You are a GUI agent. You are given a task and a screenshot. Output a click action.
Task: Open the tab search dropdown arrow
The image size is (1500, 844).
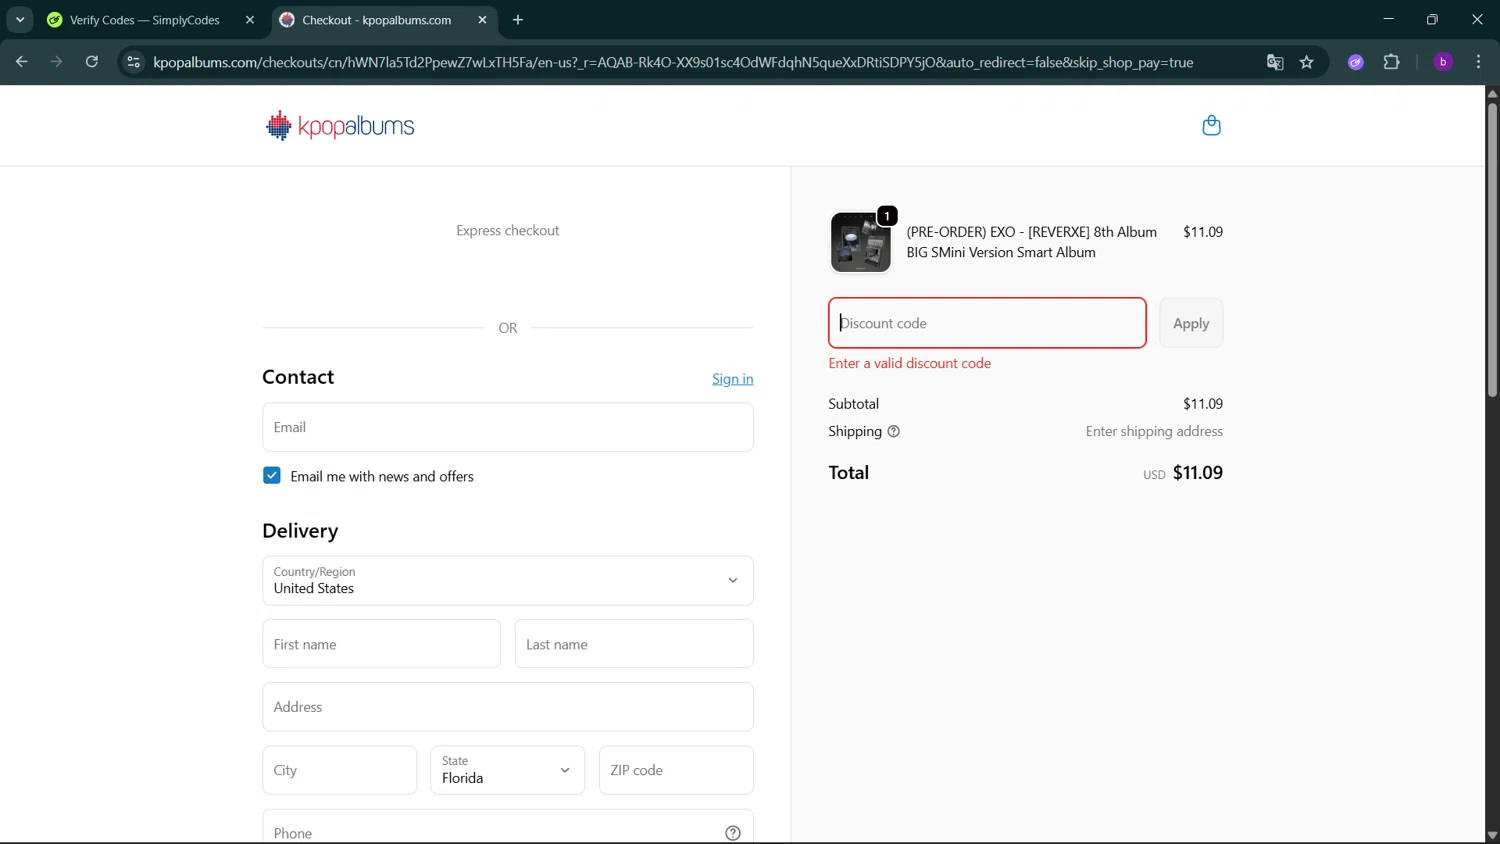pyautogui.click(x=20, y=20)
